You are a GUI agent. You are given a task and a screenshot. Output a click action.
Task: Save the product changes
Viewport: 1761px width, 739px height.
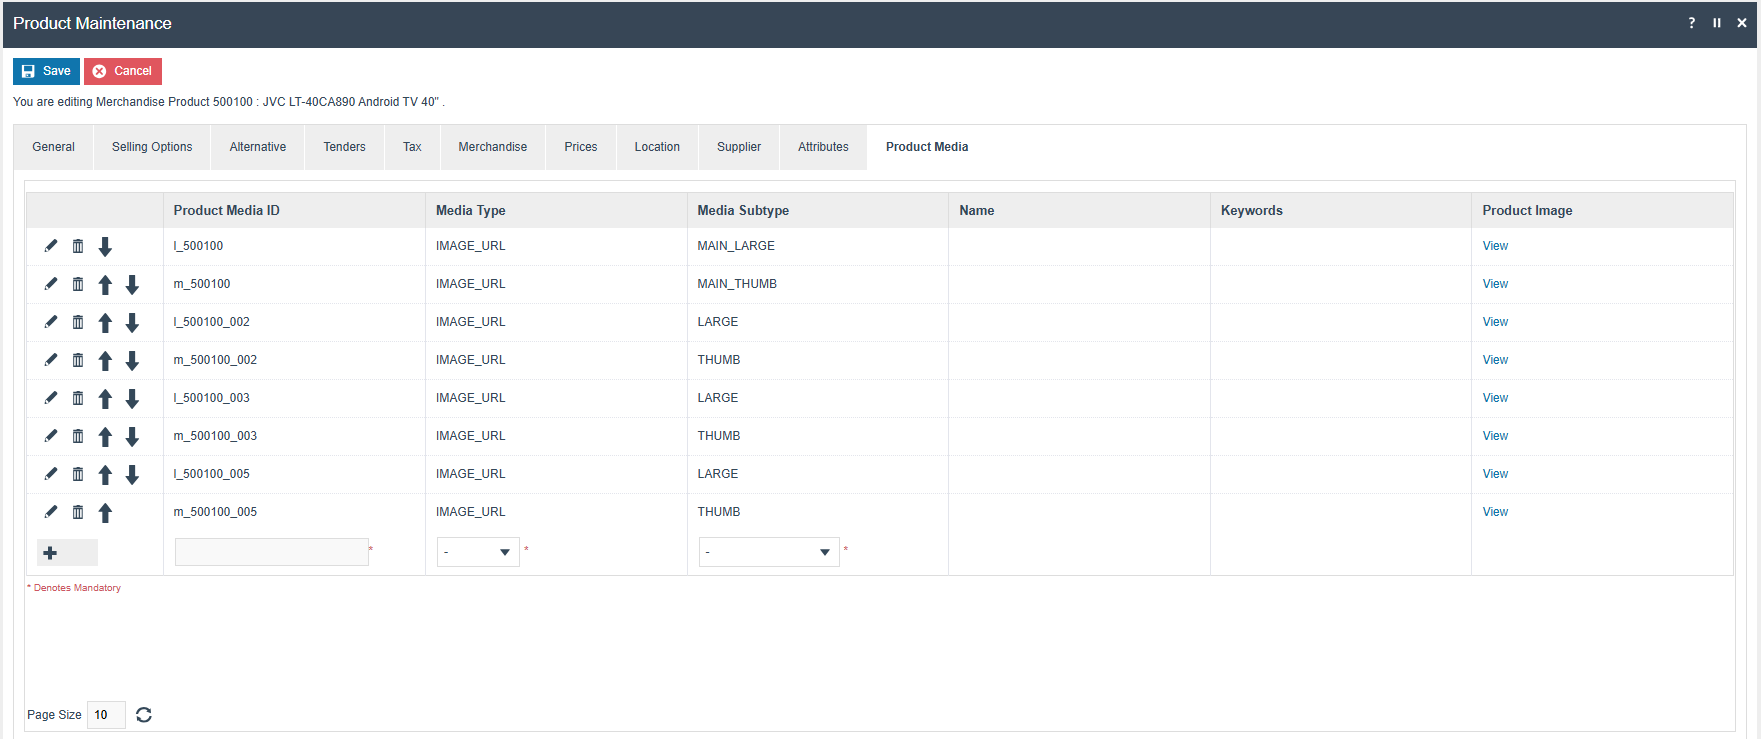click(46, 71)
